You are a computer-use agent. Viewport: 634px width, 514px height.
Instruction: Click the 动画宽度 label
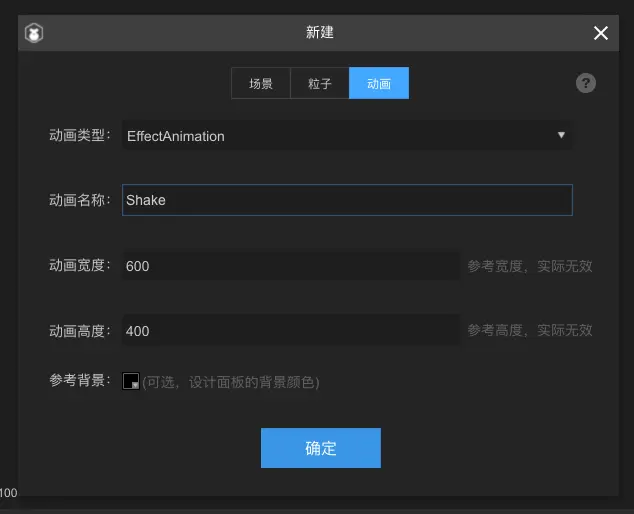pyautogui.click(x=80, y=265)
